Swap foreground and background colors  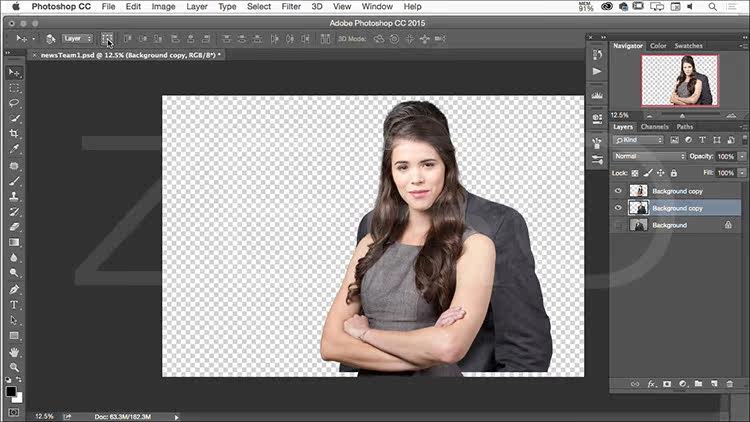click(x=19, y=379)
